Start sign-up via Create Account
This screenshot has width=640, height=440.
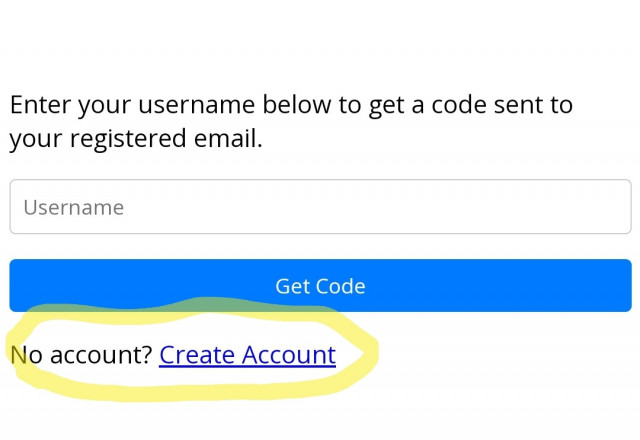[247, 355]
